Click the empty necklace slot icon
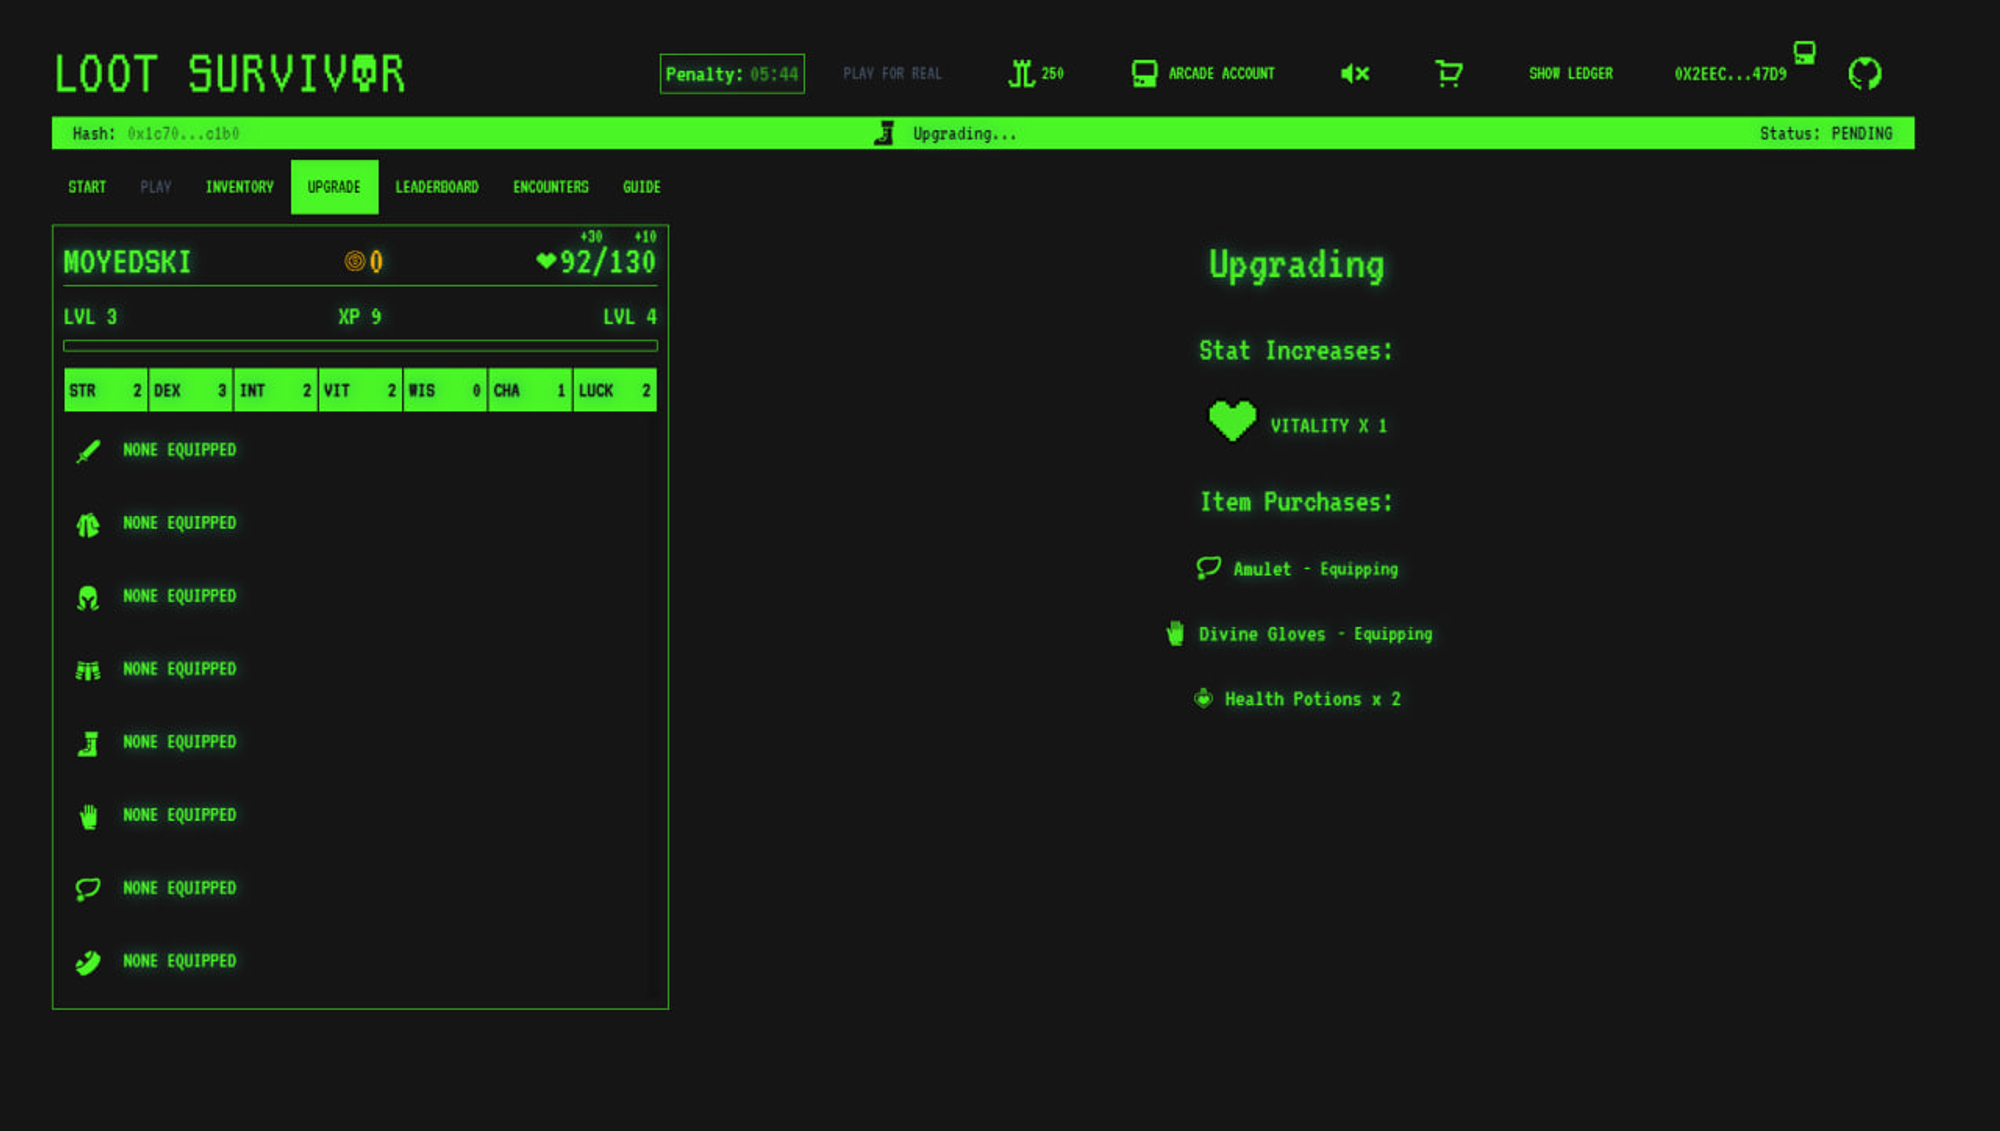This screenshot has width=2000, height=1131. (88, 889)
